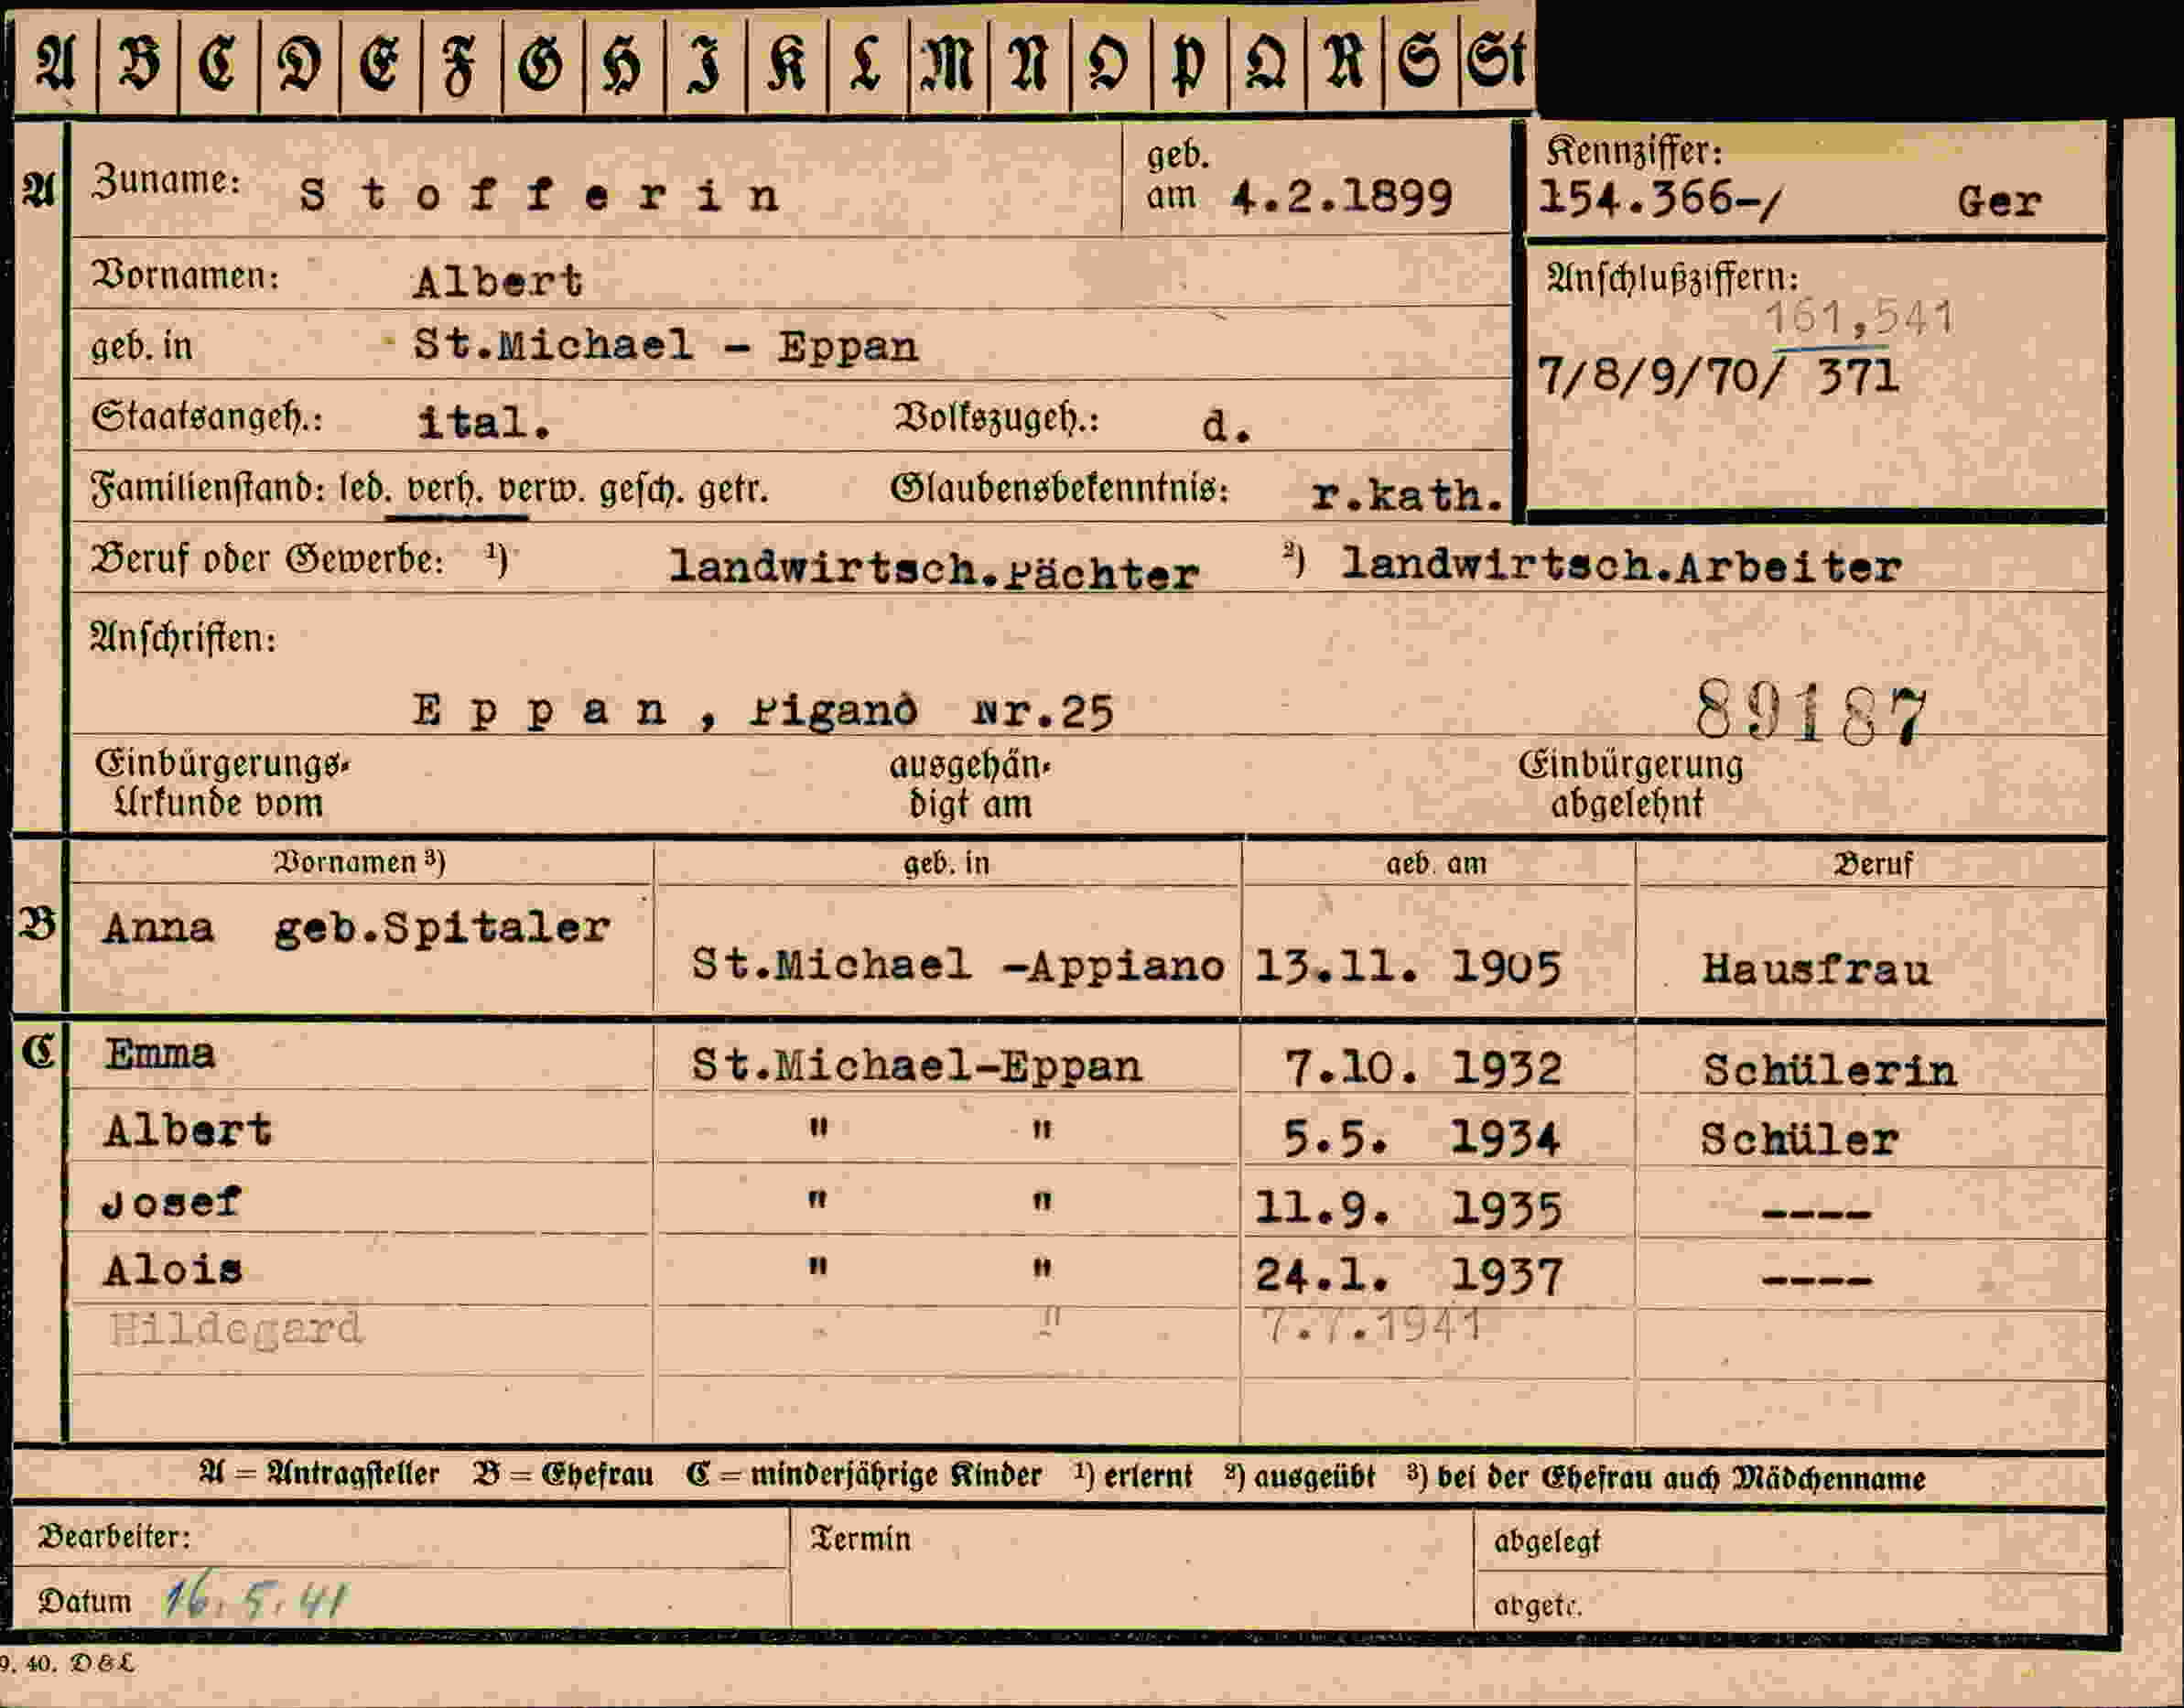Click Emma's birth date '7.10. 1932'
The width and height of the screenshot is (2184, 1708).
pos(1422,1068)
